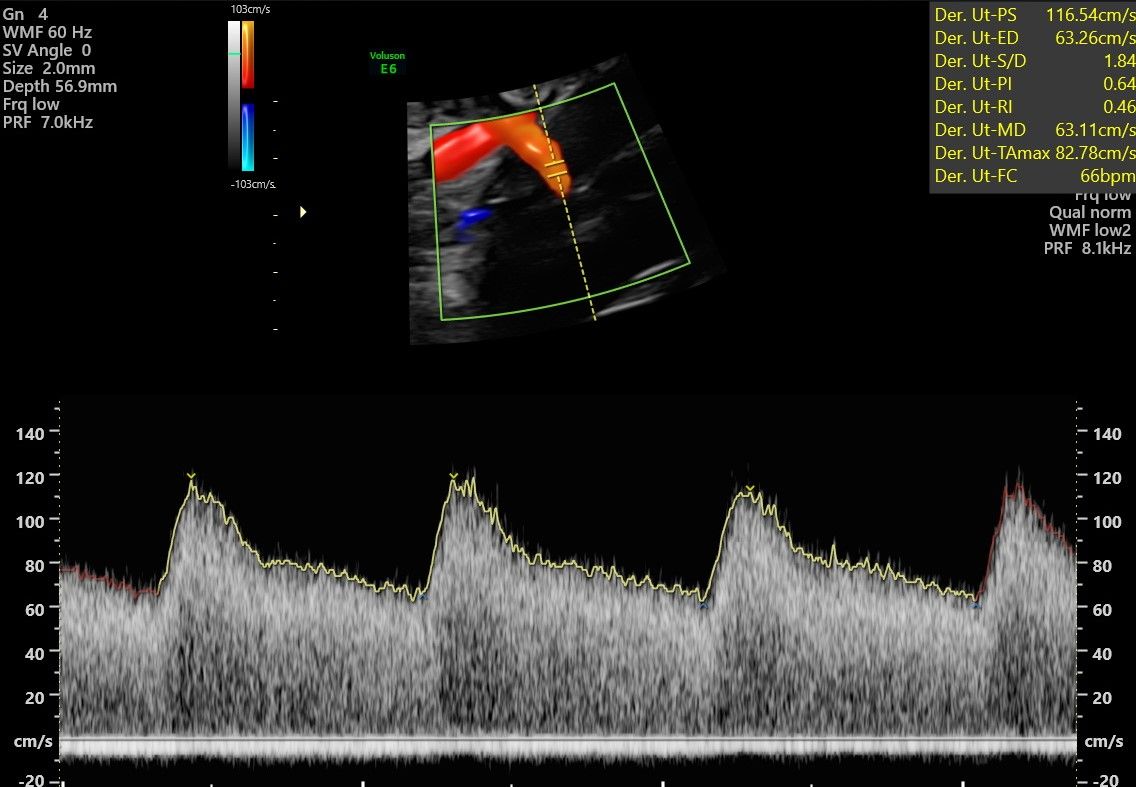Click the SV Angle 0 parameter

click(47, 51)
